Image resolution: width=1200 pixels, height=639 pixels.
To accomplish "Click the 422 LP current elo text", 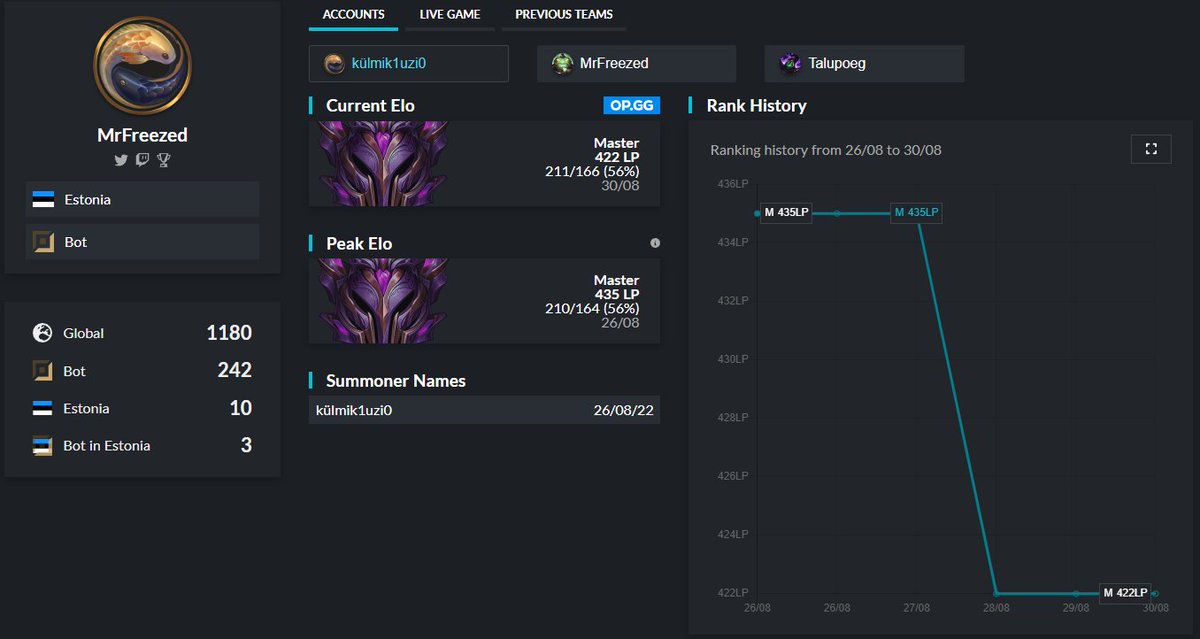I will (x=617, y=157).
